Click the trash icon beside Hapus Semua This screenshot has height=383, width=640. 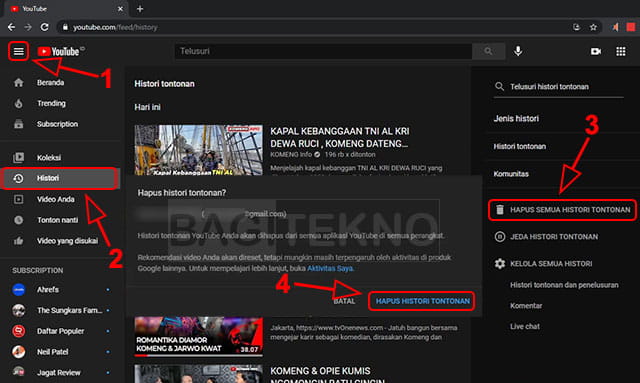click(x=500, y=210)
